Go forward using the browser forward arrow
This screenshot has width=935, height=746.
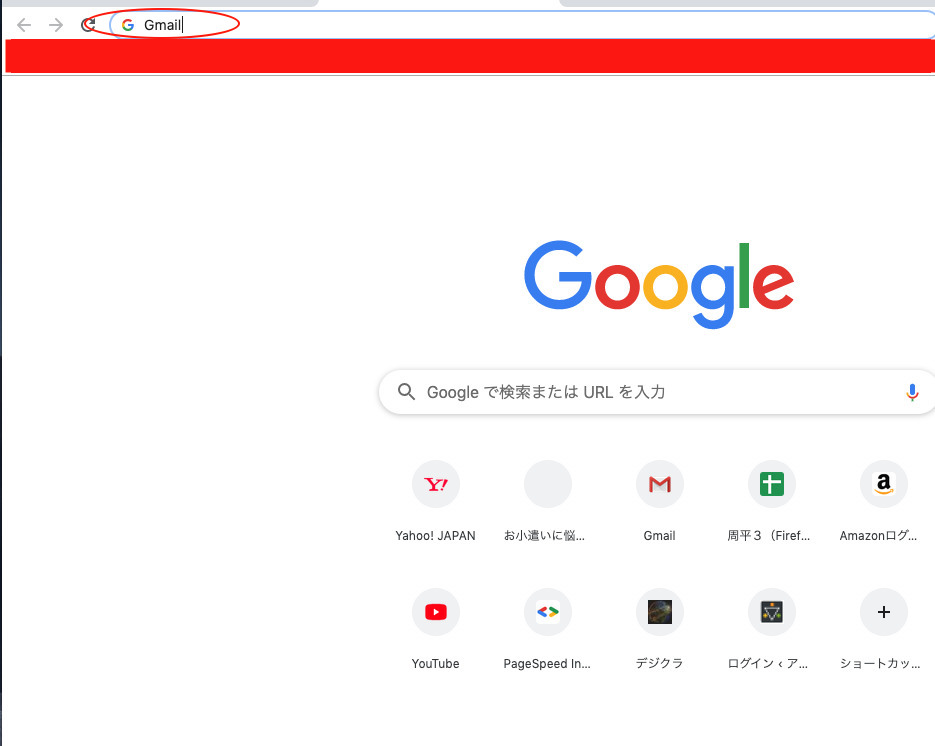[x=56, y=25]
